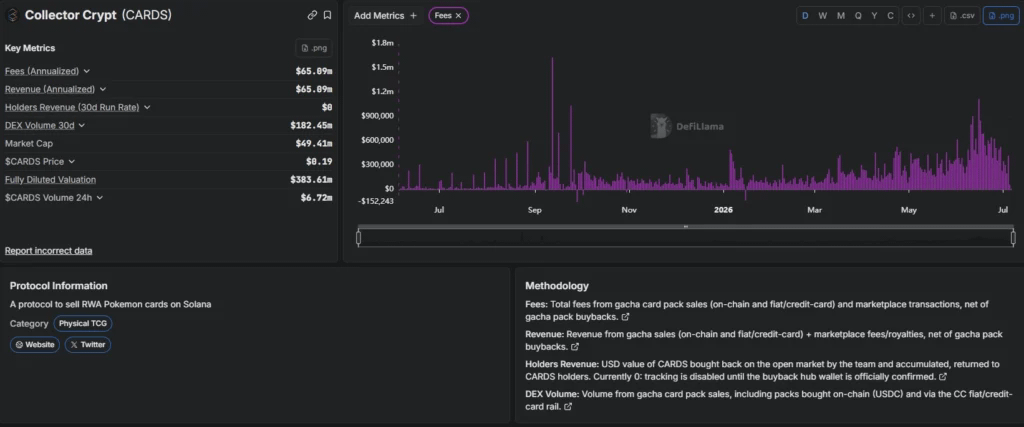Open external source link for Holders Revenue methodology
This screenshot has width=1024, height=427.
tap(942, 377)
